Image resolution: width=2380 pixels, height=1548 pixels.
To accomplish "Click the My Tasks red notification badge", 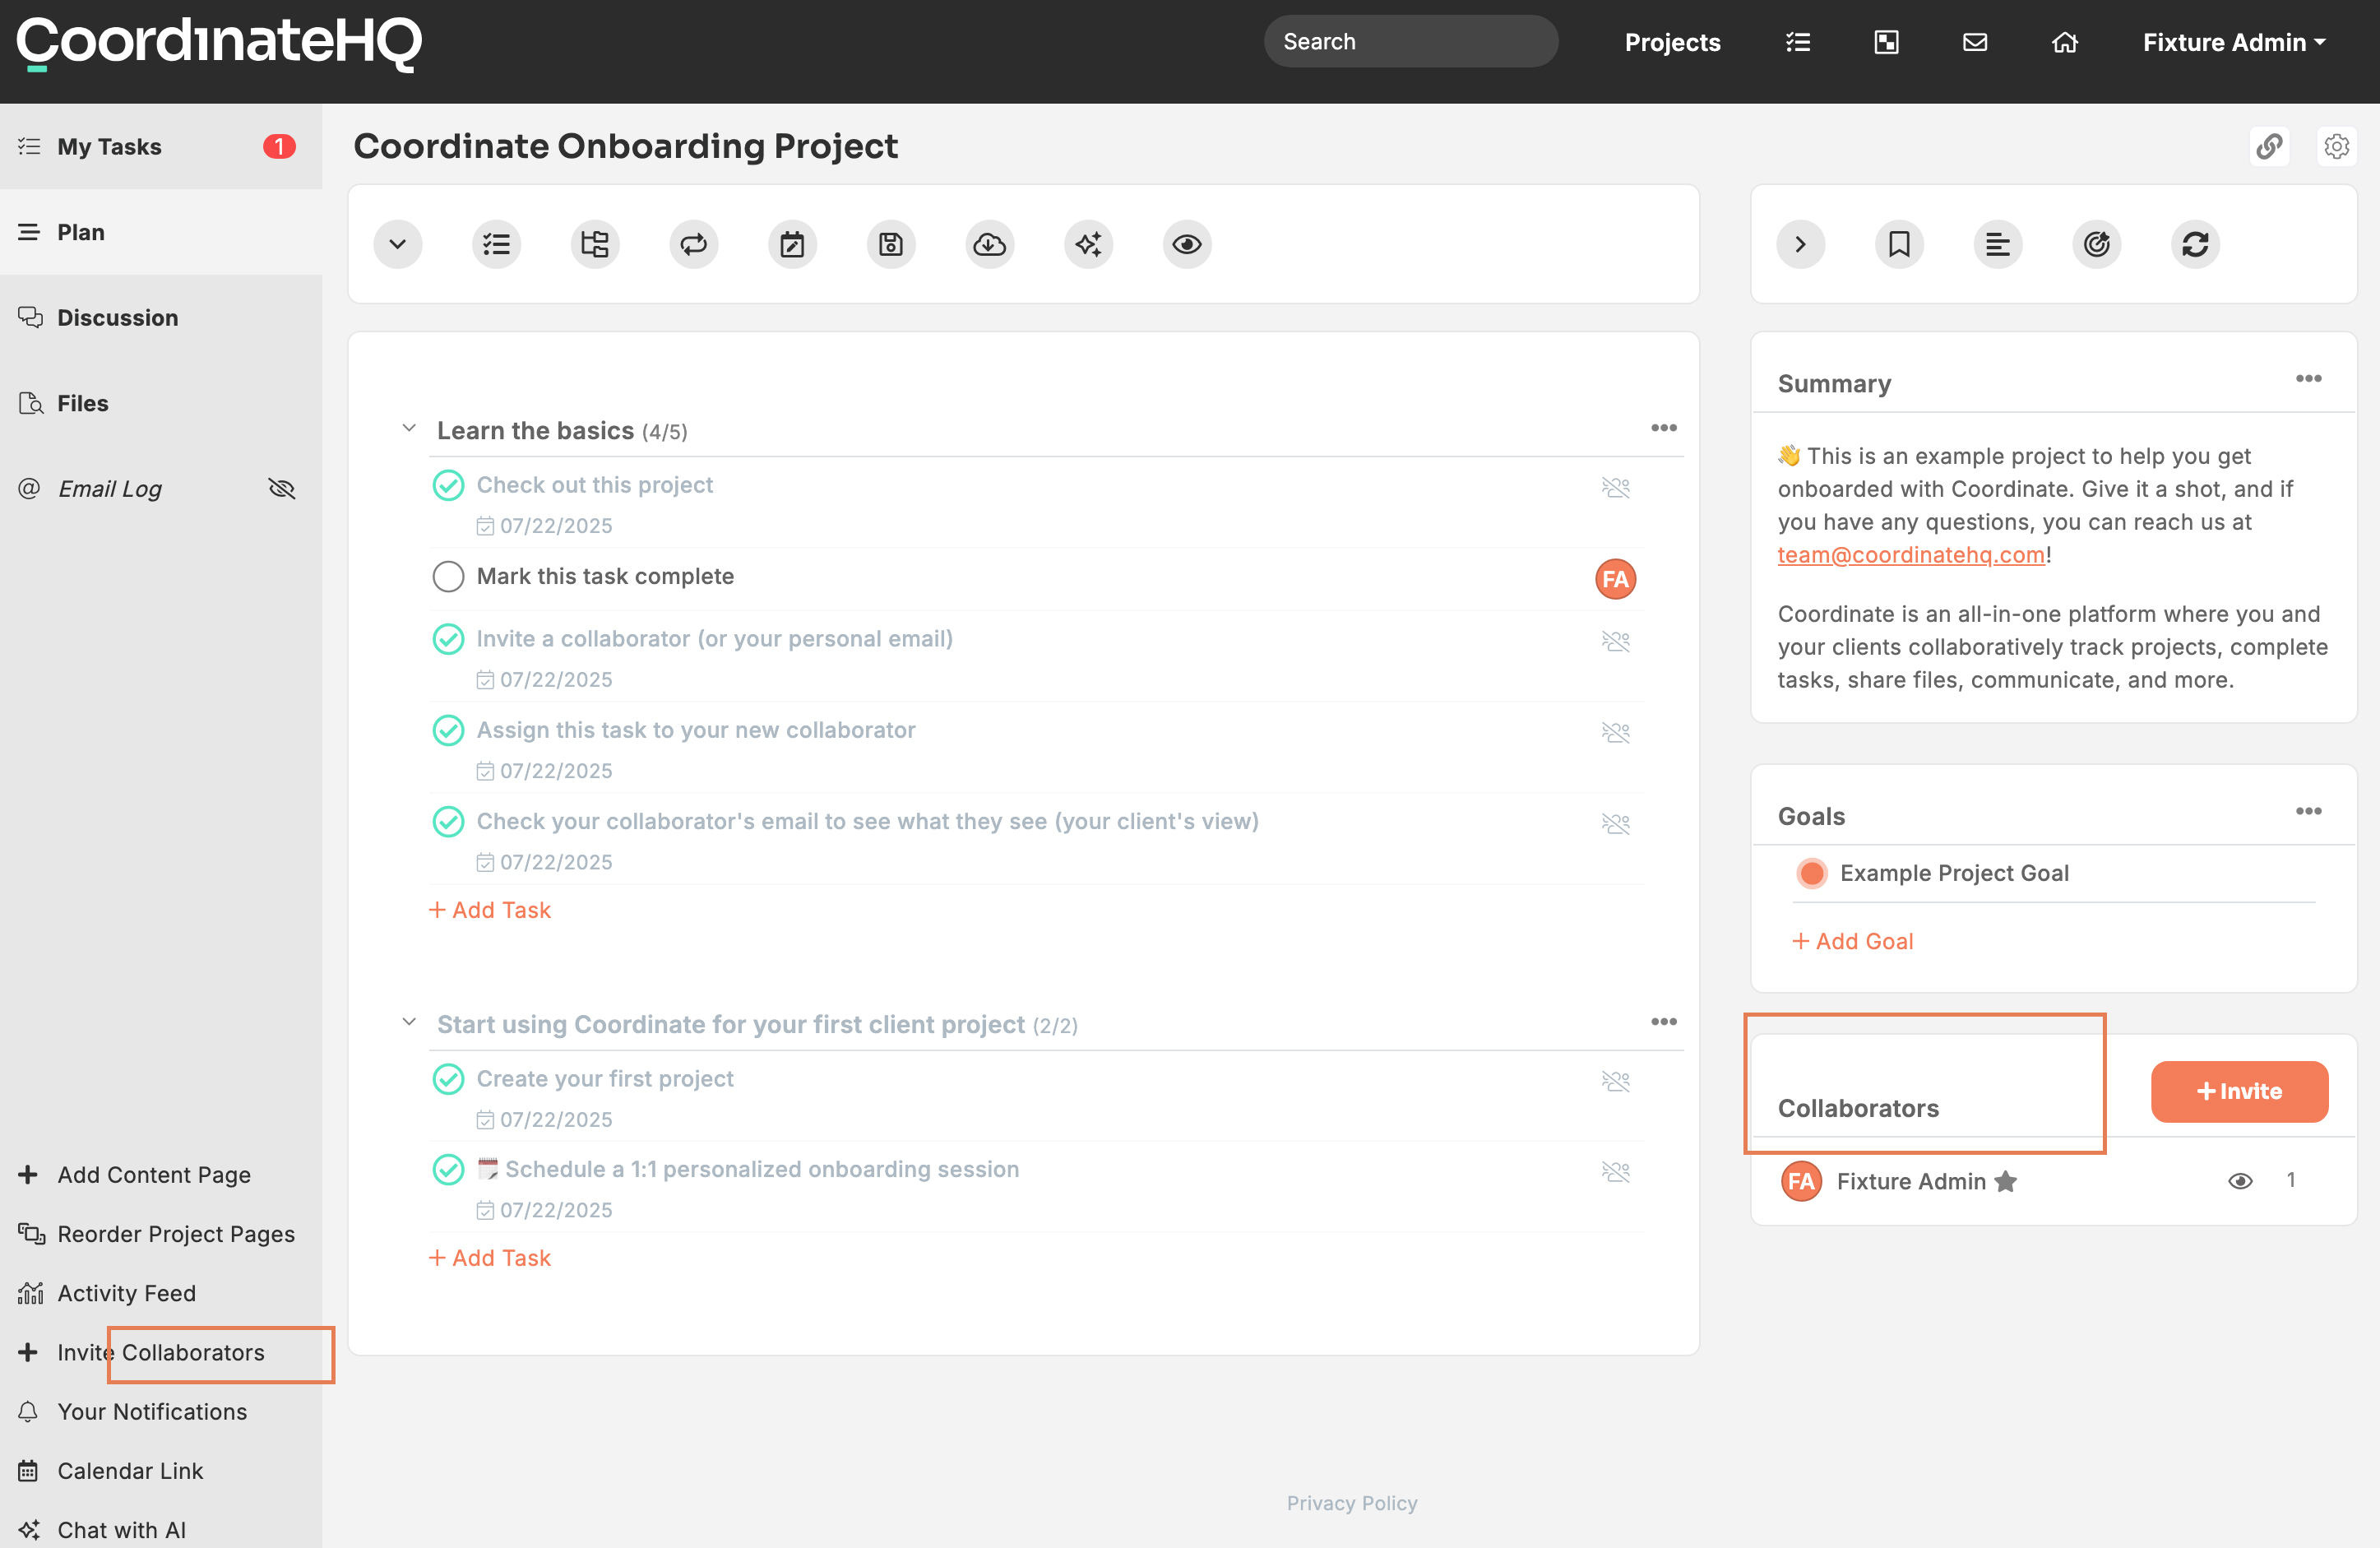I will coord(279,146).
